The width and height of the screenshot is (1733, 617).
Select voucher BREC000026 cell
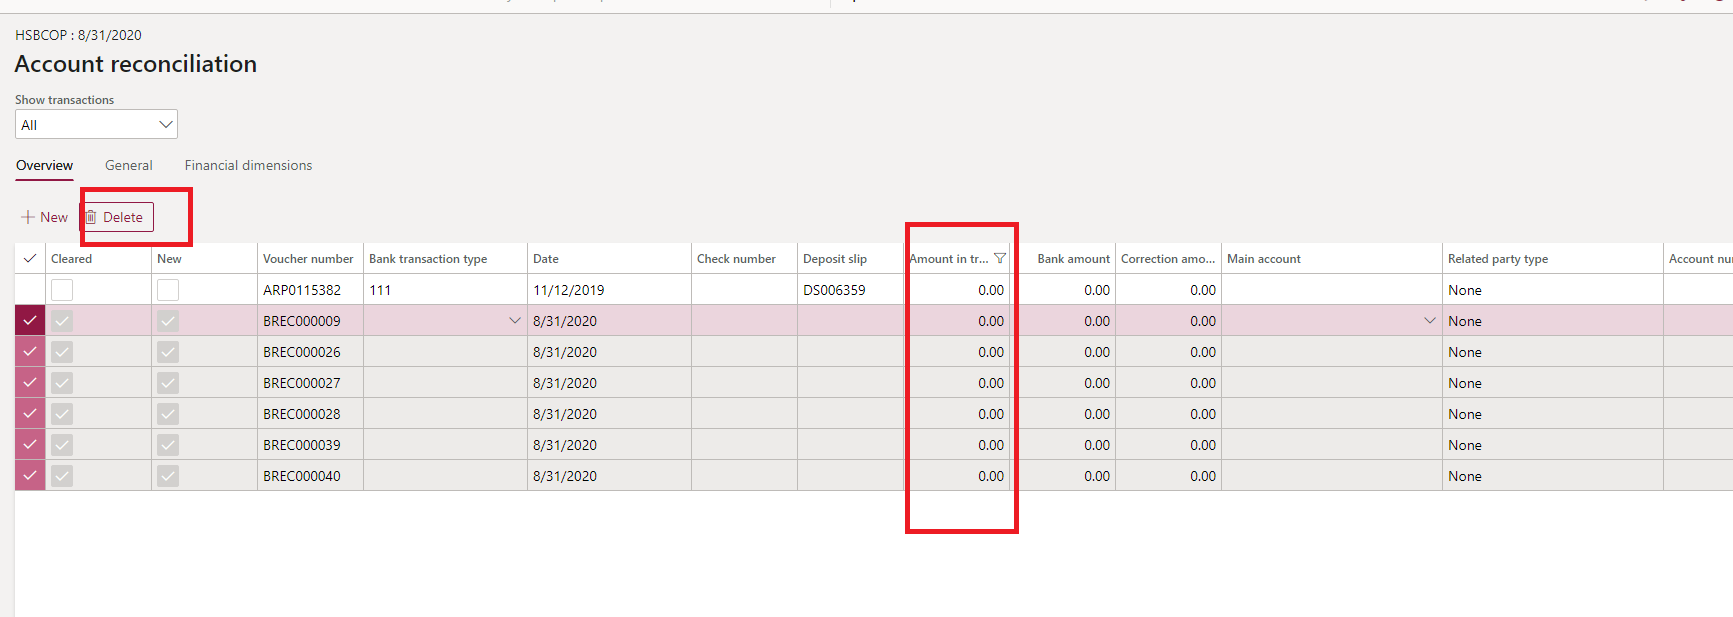[x=310, y=352]
